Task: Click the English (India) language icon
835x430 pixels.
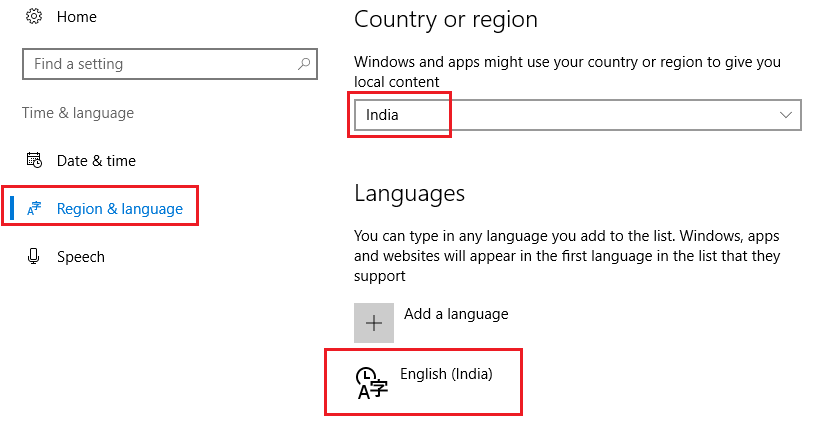Action: click(371, 382)
